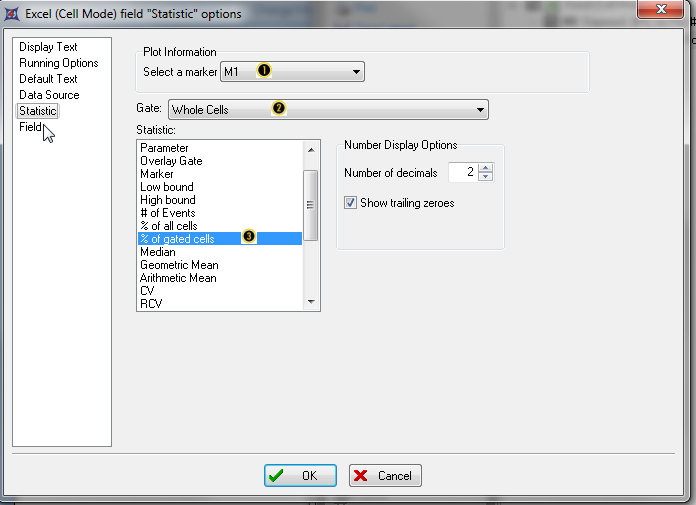Select Median statistic
Image resolution: width=696 pixels, height=505 pixels.
(220, 252)
